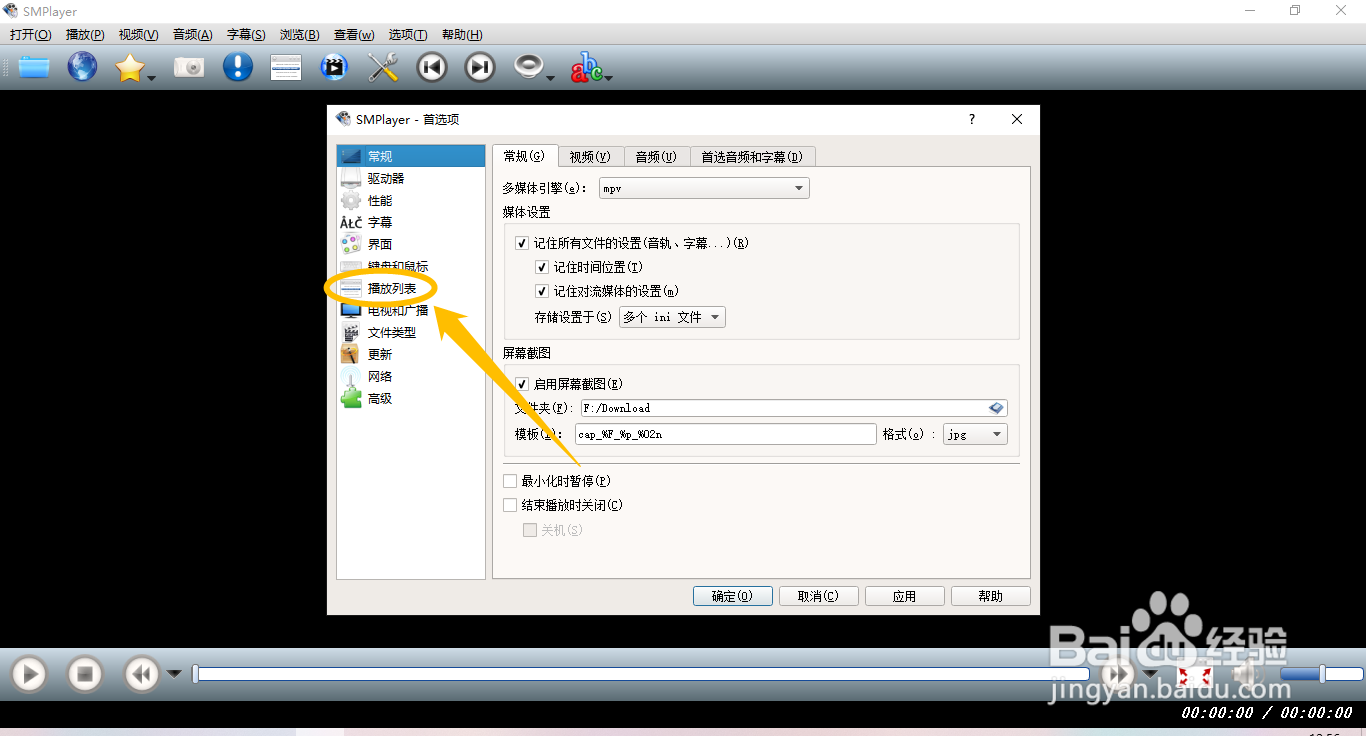Disable the 启用屏幕截图 option
The image size is (1366, 736).
point(522,384)
